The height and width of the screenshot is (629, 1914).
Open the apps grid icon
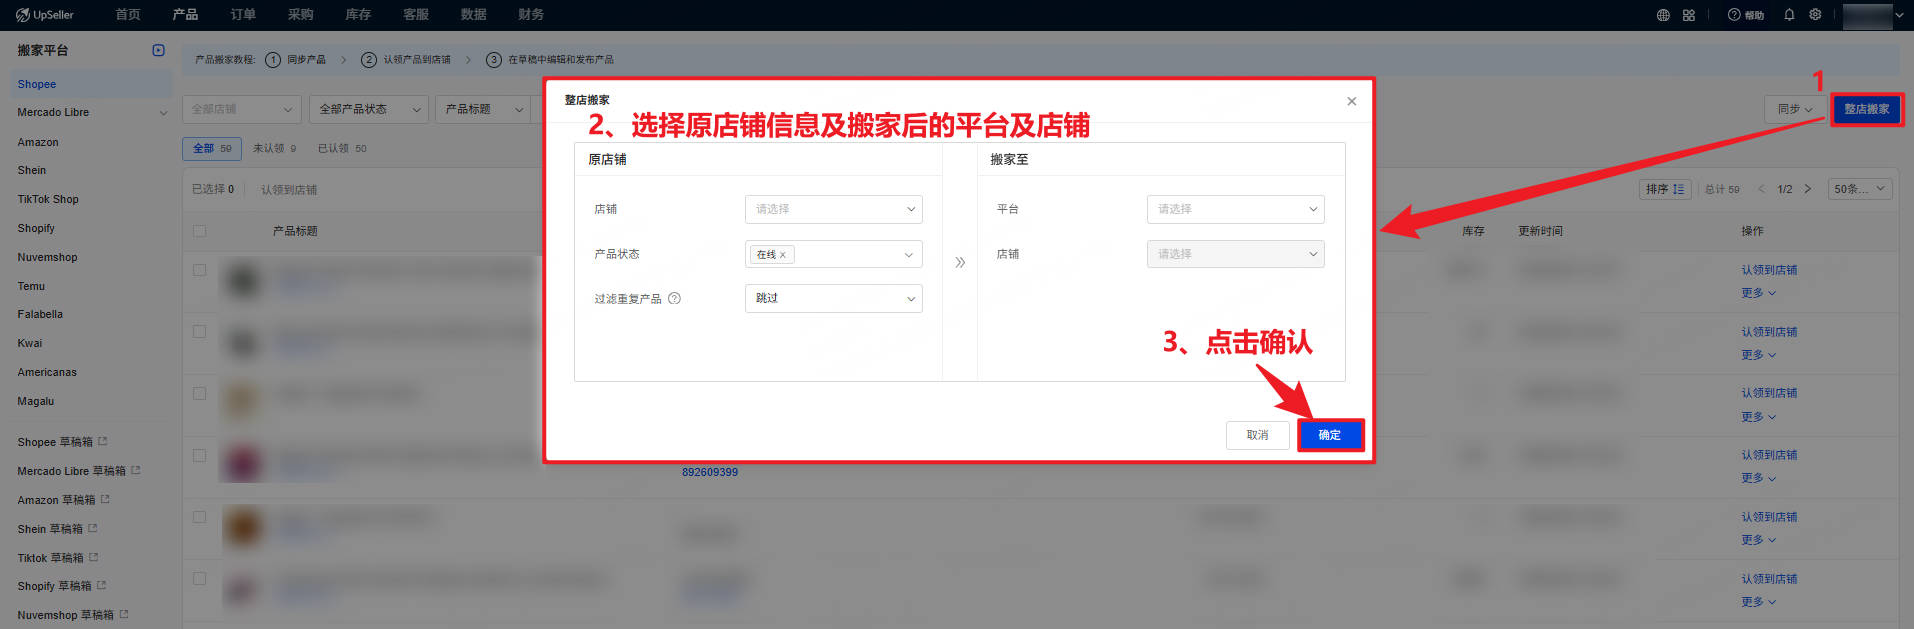[1689, 15]
